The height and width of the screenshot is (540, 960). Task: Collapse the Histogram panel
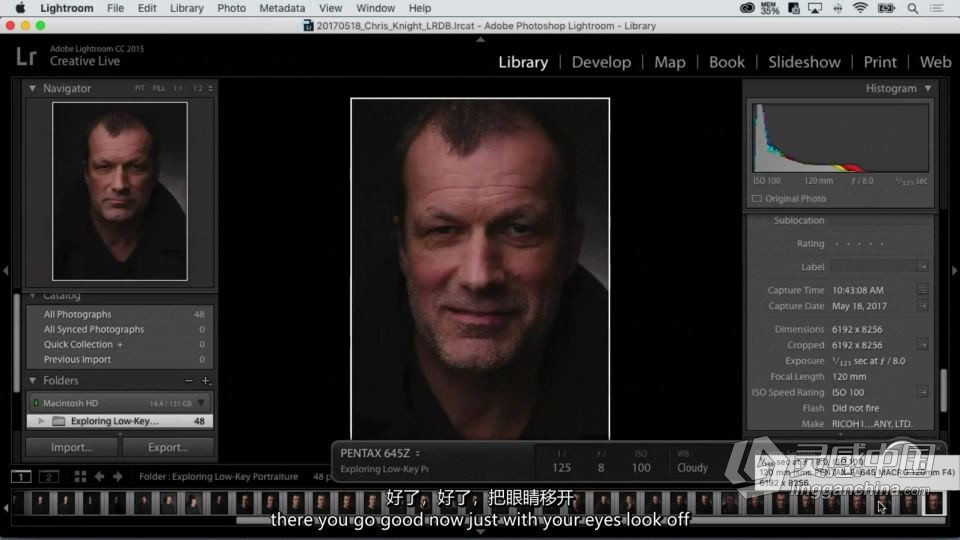click(928, 88)
